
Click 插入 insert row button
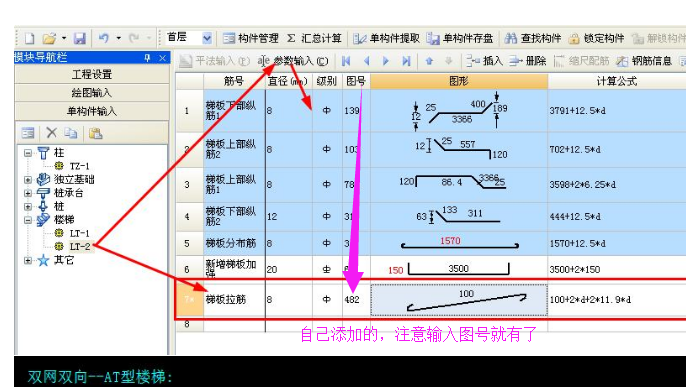tap(484, 61)
